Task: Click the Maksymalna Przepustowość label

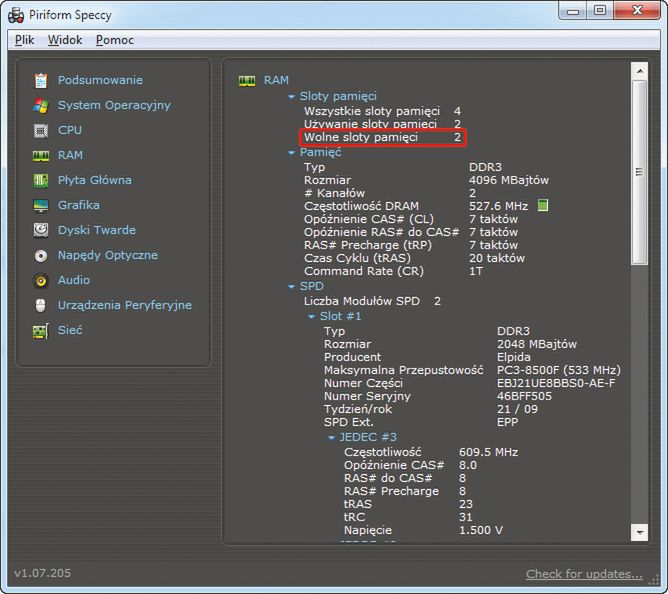Action: coord(403,370)
